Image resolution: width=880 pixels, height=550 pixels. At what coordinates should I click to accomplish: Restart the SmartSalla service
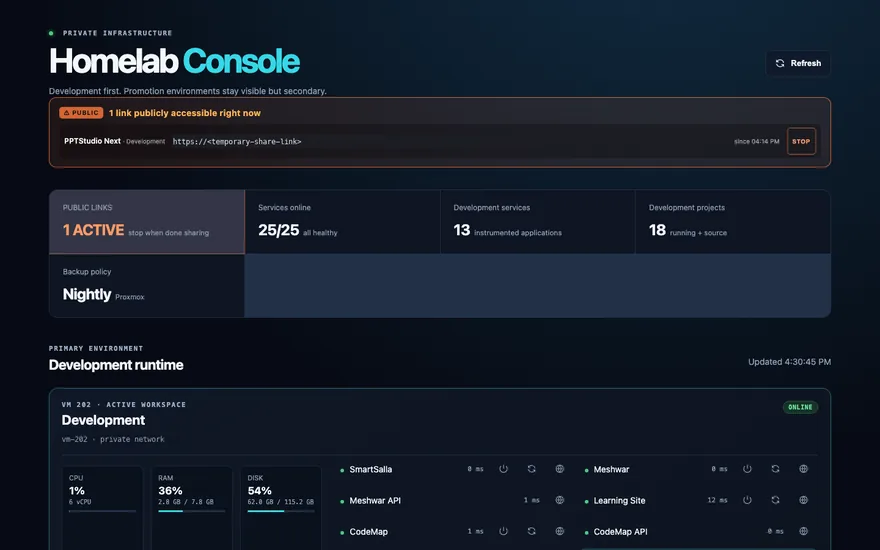pos(531,469)
